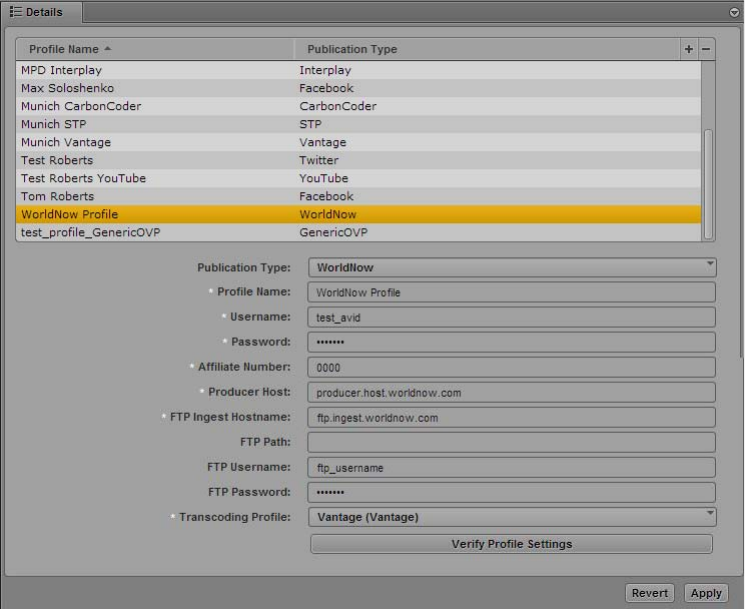Click the Producer Host input field

[511, 392]
